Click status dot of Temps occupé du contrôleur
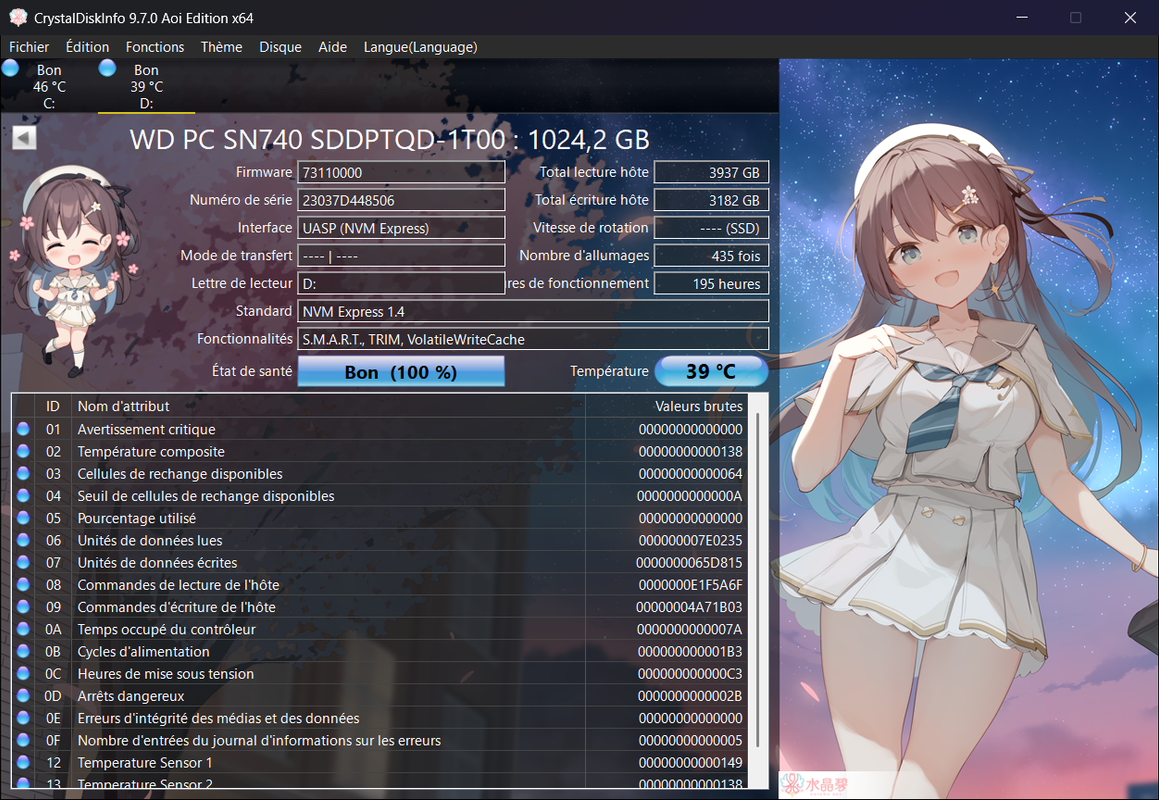This screenshot has height=800, width=1159. 23,628
